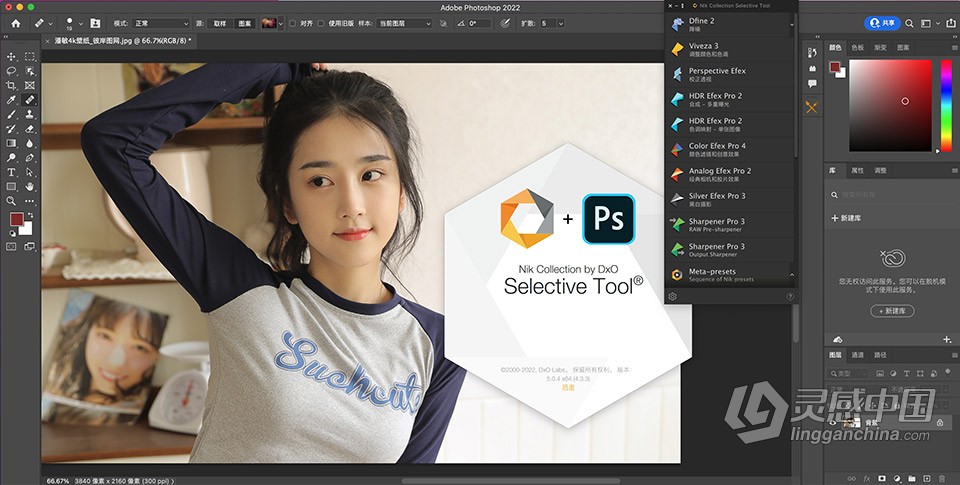The height and width of the screenshot is (485, 960).
Task: Hide the 背景 layer via eye
Action: pyautogui.click(x=833, y=423)
